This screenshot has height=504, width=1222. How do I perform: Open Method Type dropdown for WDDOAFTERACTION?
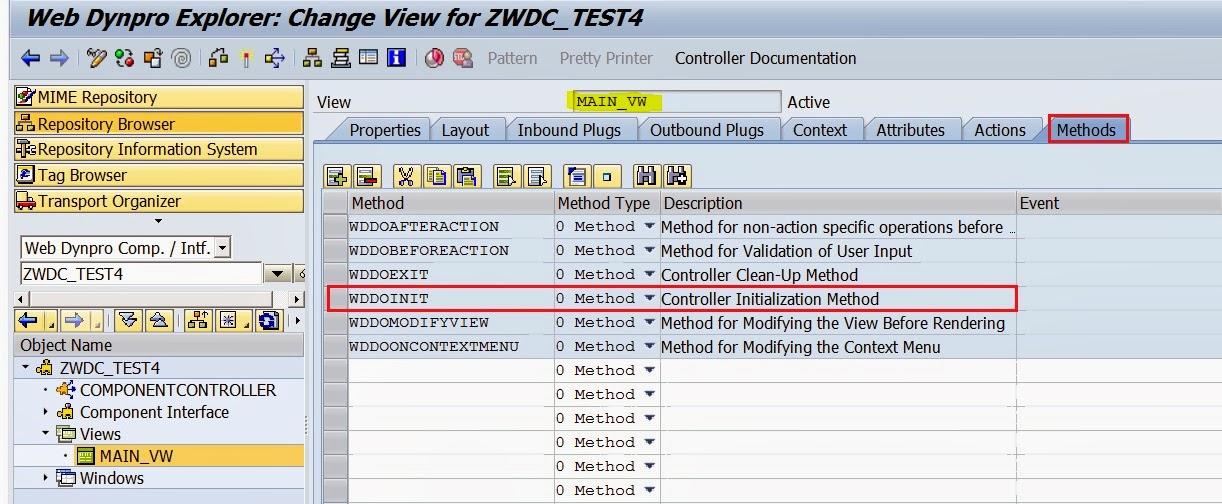pyautogui.click(x=649, y=226)
